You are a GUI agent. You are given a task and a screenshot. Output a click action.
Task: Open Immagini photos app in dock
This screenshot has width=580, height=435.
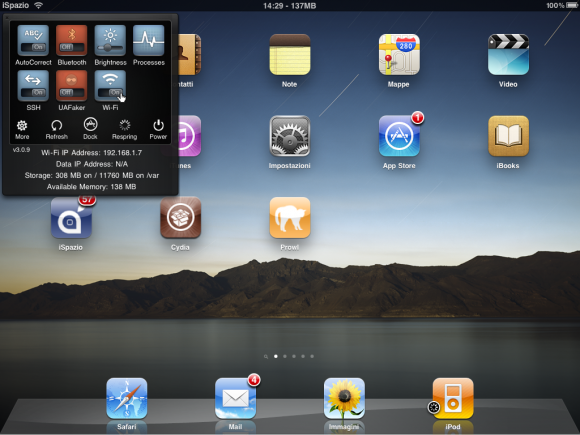(x=344, y=398)
